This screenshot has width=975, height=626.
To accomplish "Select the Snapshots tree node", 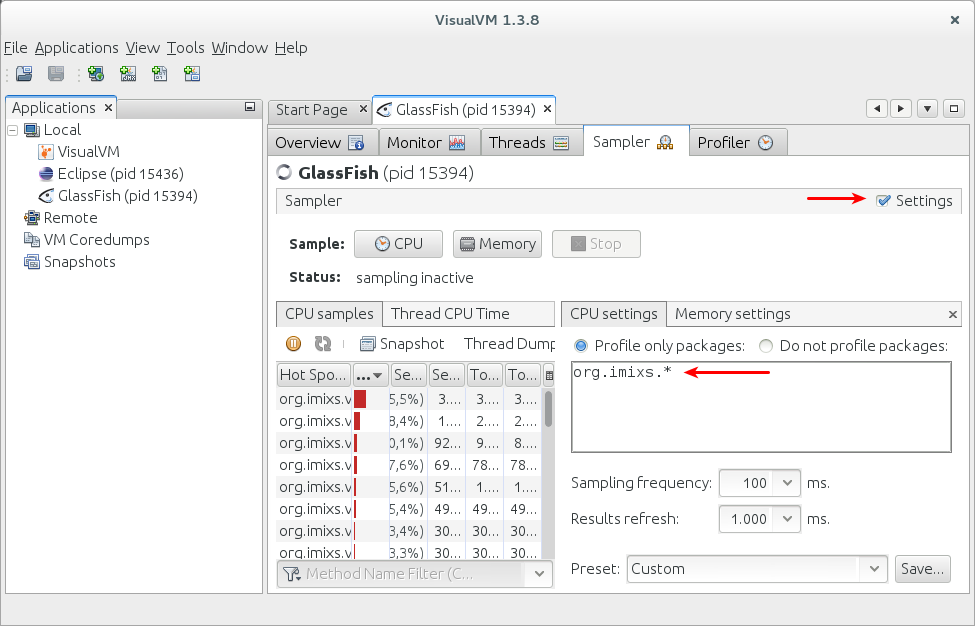I will [70, 262].
